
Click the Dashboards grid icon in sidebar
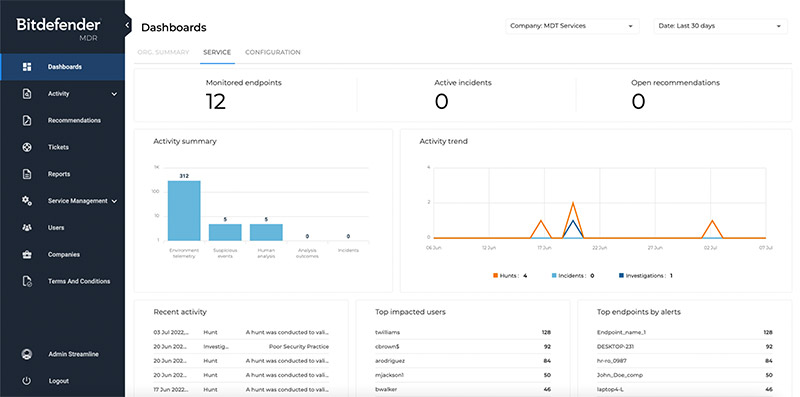[27, 67]
